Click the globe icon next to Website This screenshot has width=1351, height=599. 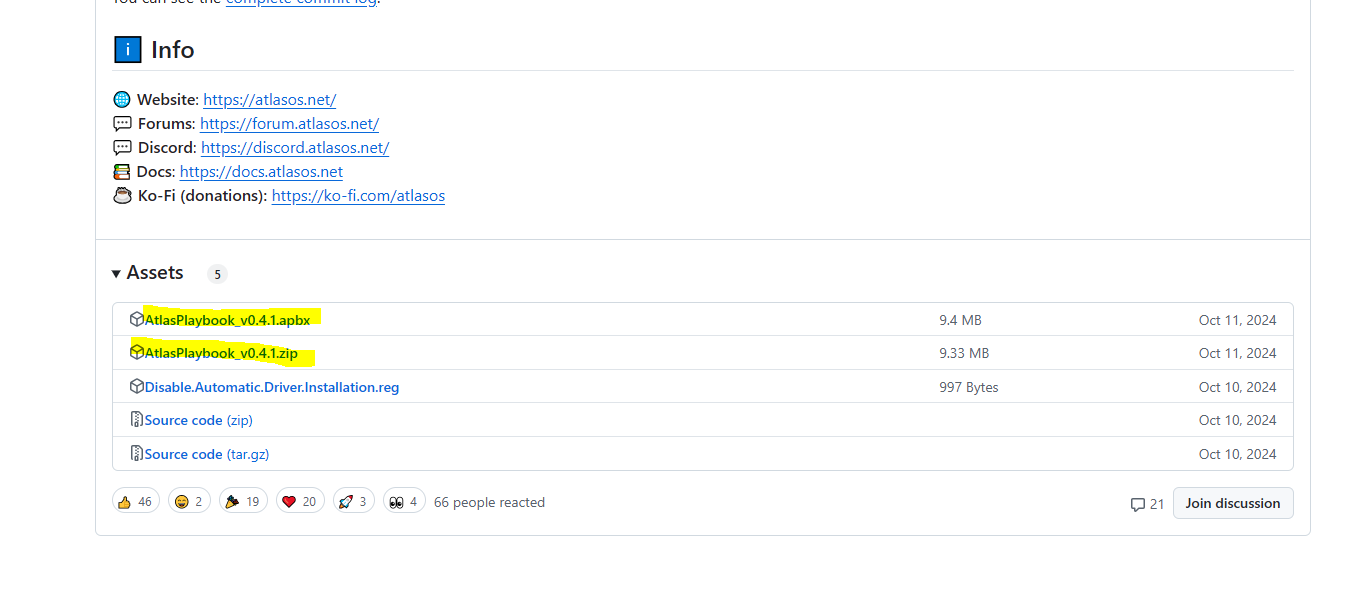(x=122, y=100)
